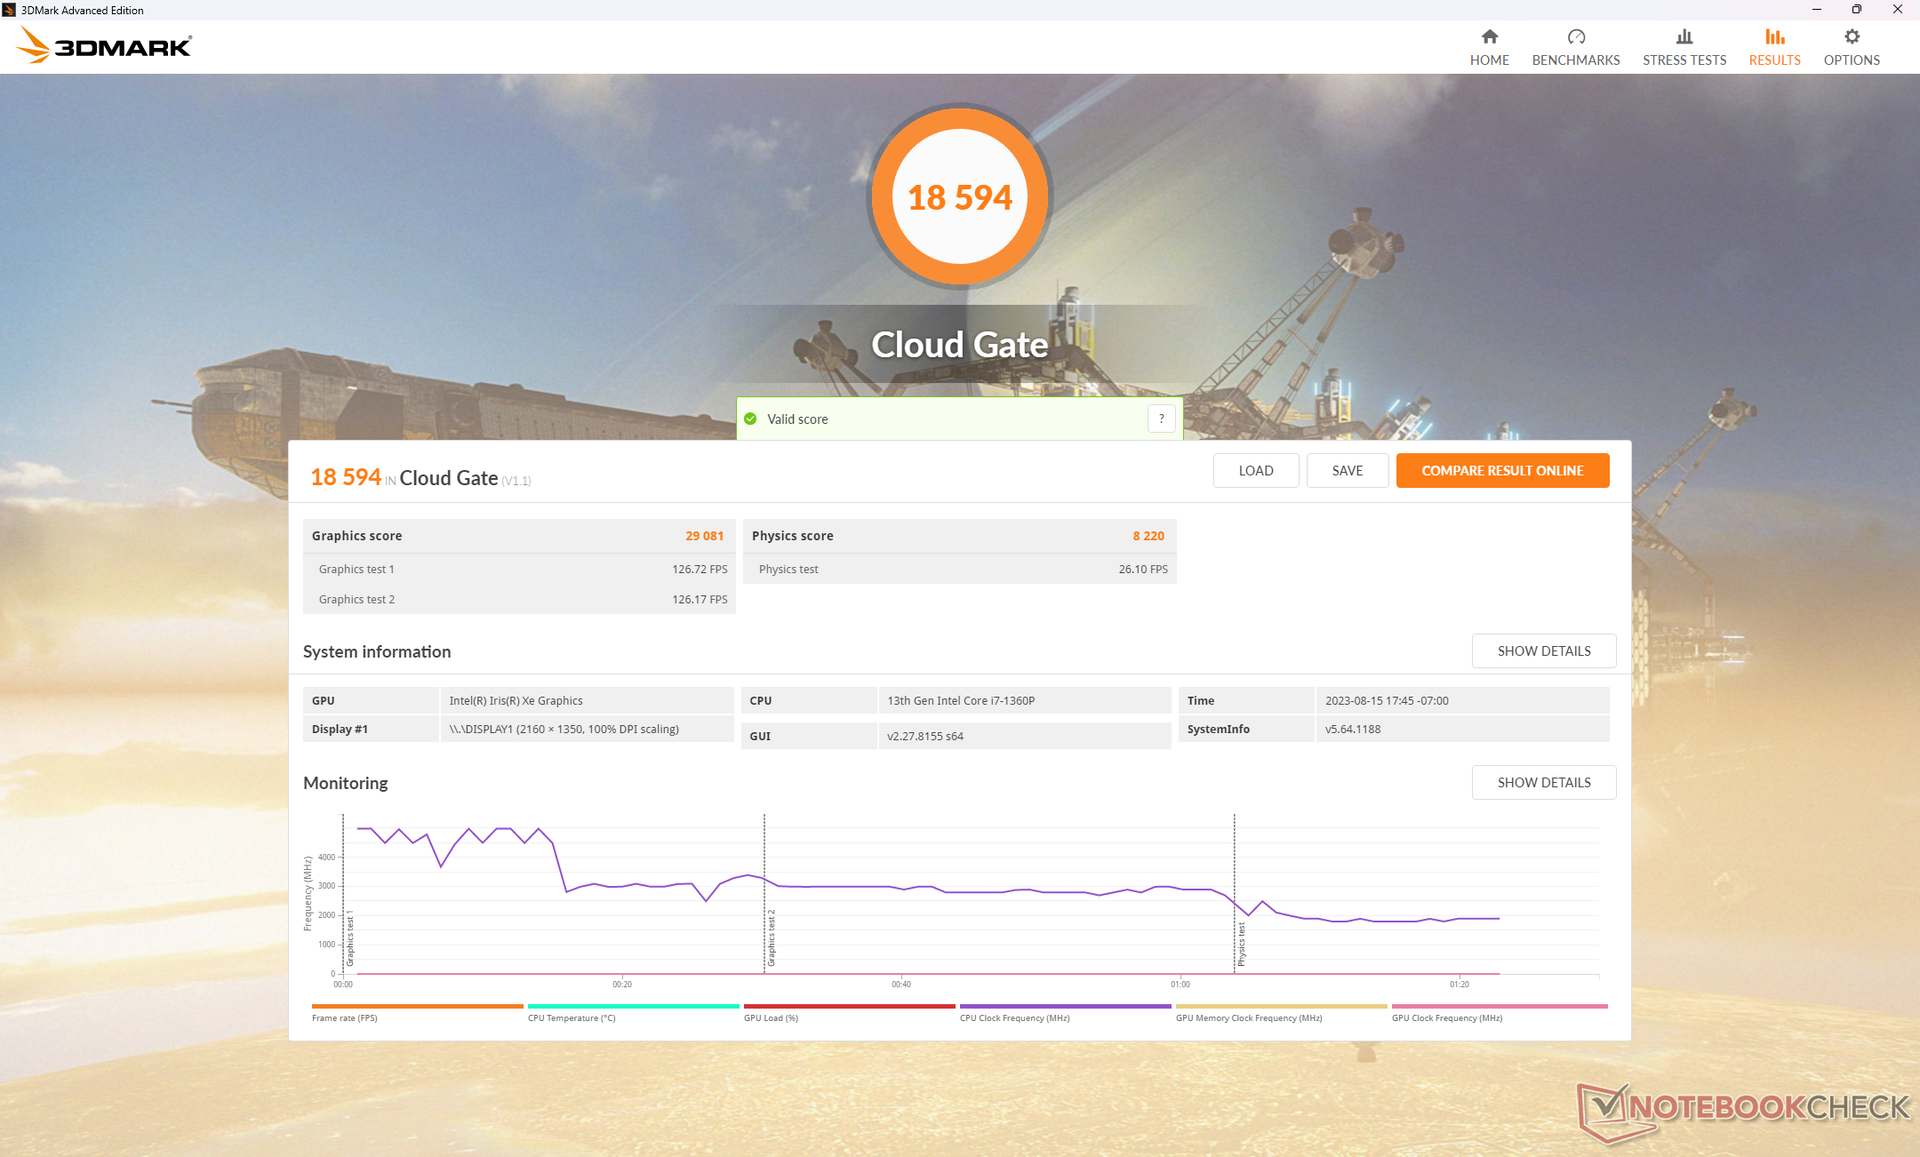Click the green valid score checkmark
1920x1157 pixels.
pyautogui.click(x=751, y=419)
